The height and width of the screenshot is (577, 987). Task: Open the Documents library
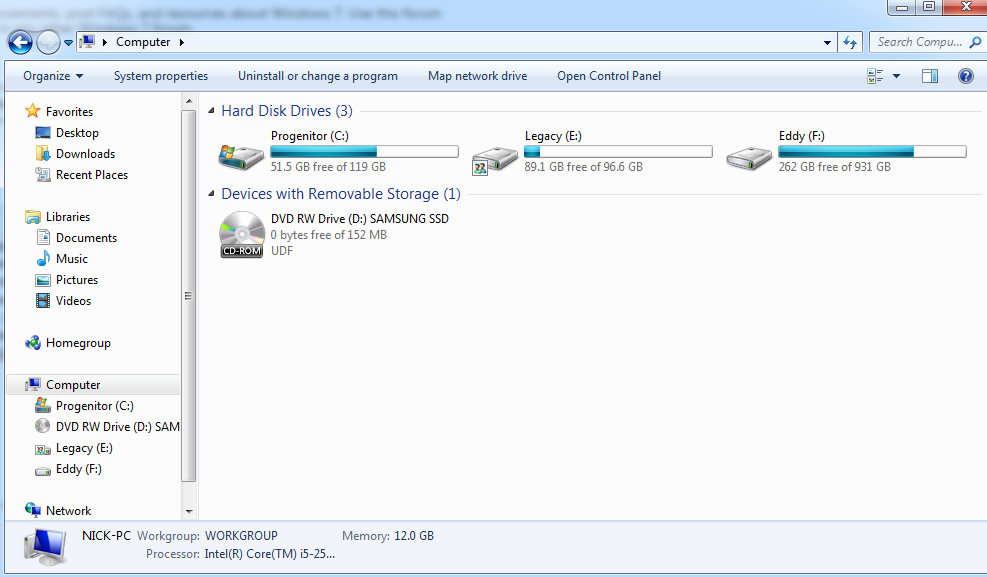point(86,238)
